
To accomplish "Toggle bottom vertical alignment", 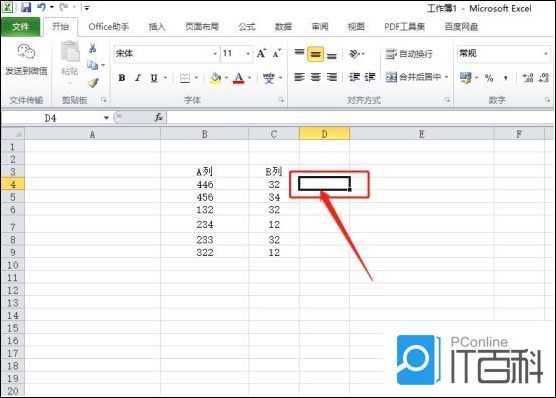I will (x=332, y=55).
